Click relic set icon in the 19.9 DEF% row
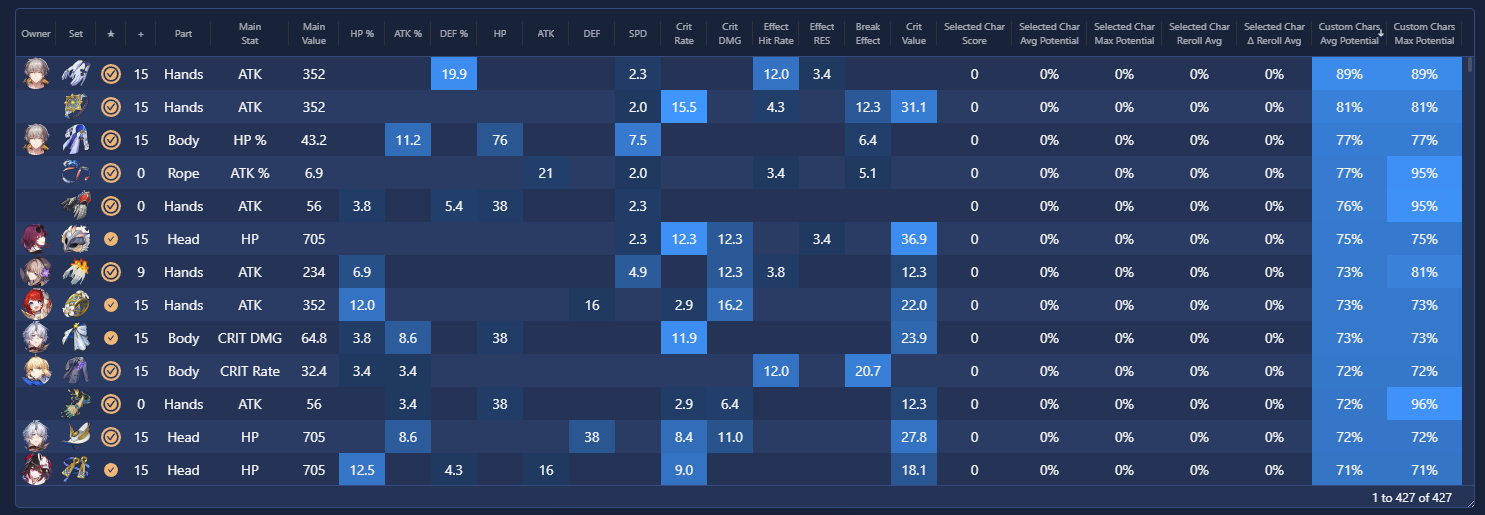 pos(76,74)
